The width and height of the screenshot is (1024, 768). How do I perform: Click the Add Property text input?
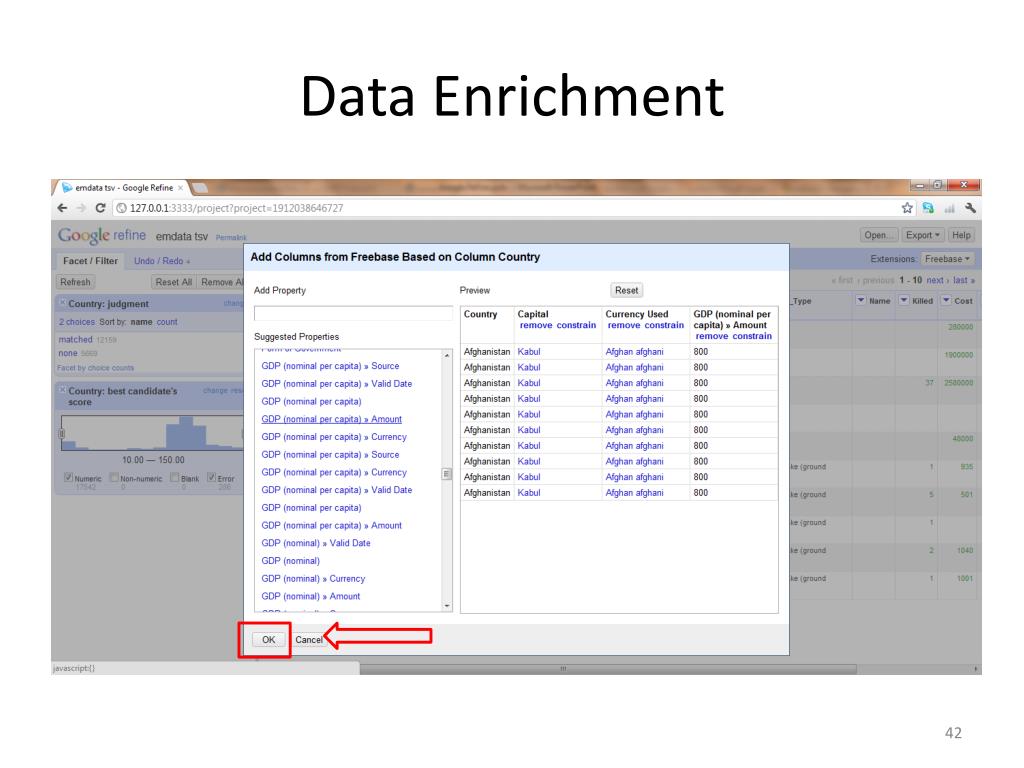coord(353,313)
